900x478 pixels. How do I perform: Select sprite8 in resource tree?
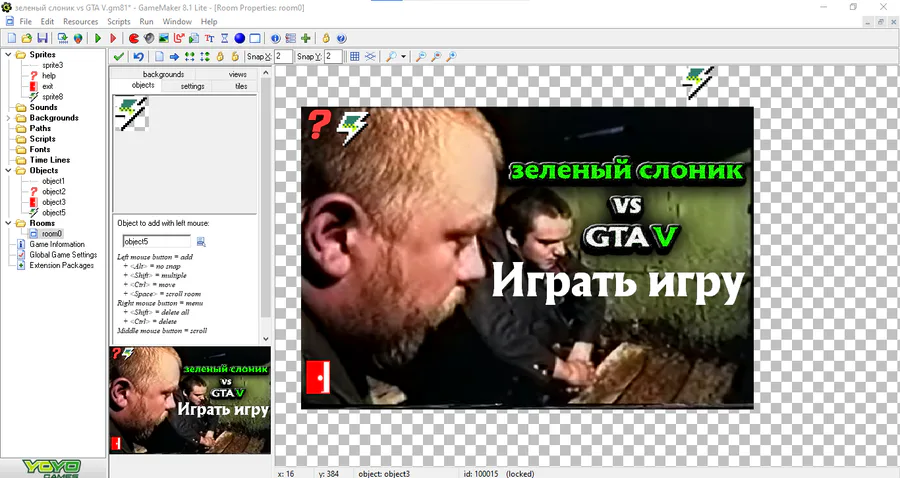(x=52, y=97)
